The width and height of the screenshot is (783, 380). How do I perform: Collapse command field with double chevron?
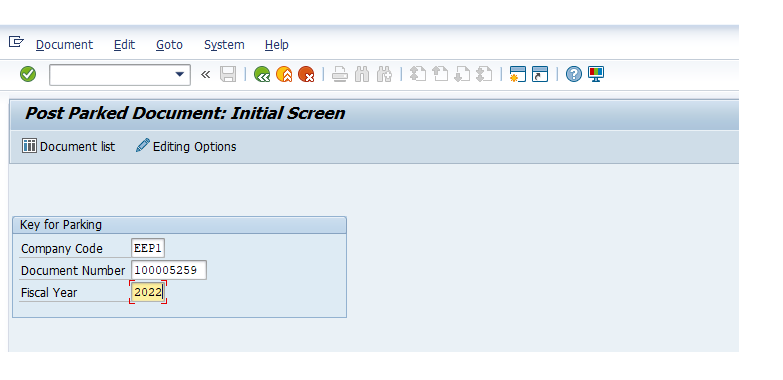click(205, 74)
